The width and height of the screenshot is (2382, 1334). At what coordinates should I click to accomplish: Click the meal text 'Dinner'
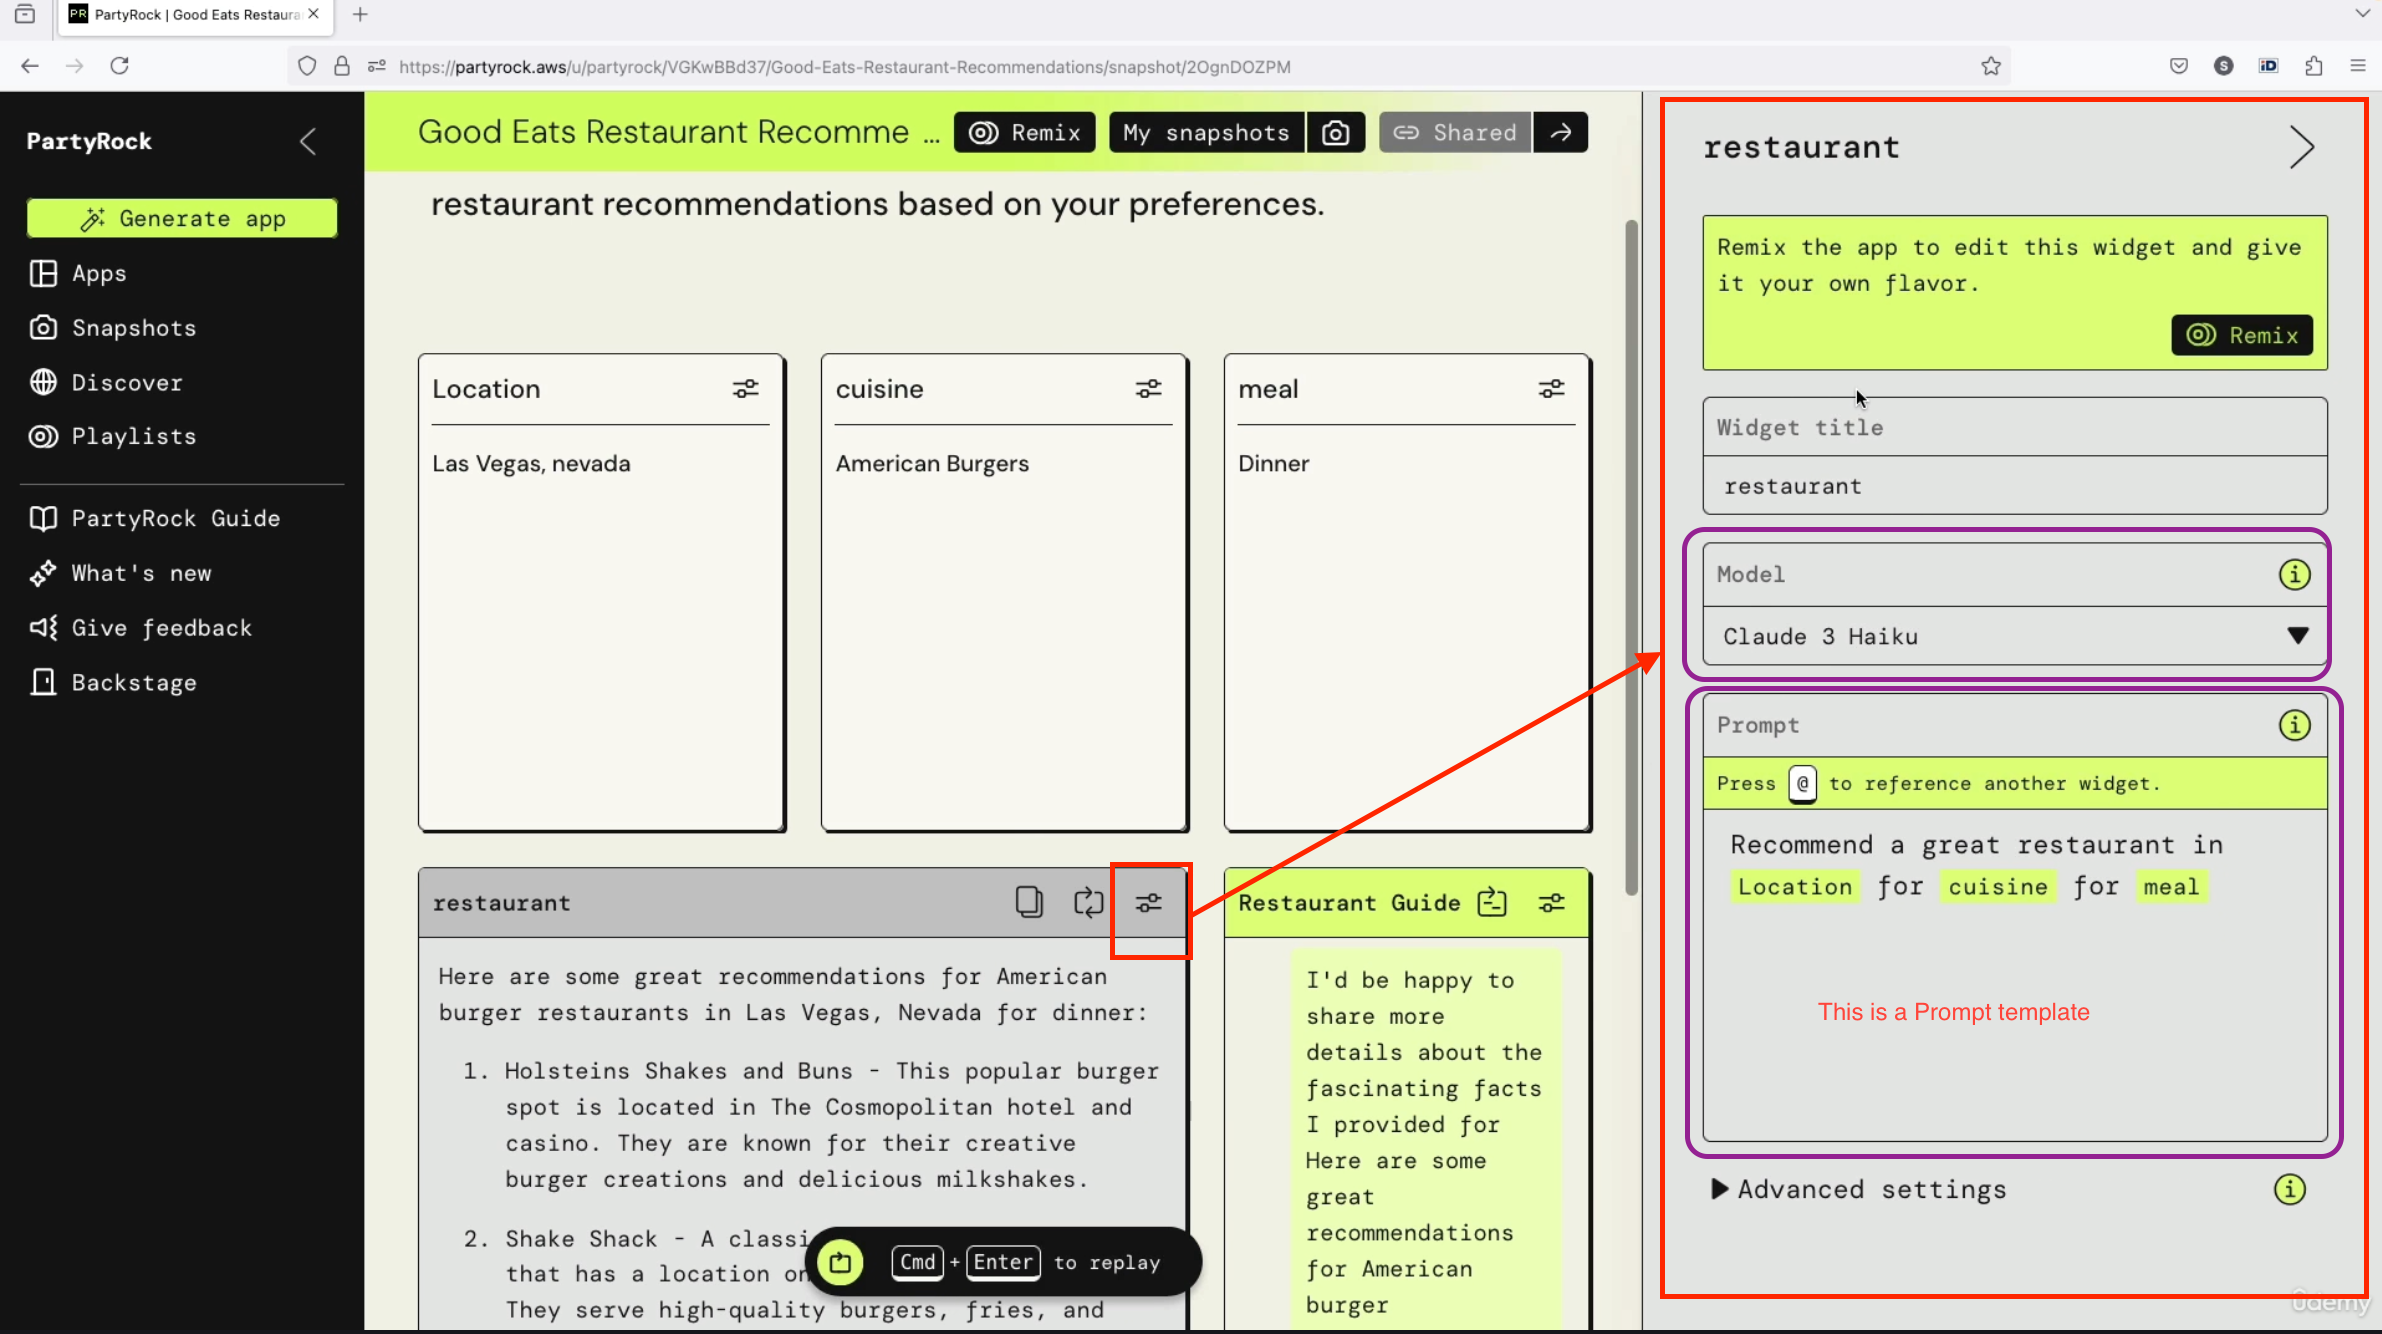(x=1273, y=463)
